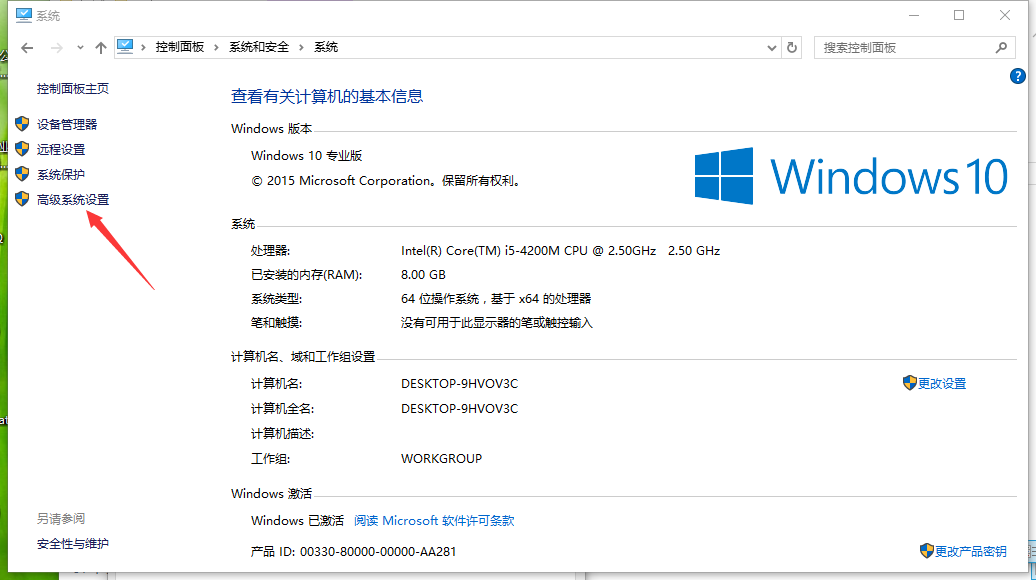The image size is (1036, 580).
Task: Close the 系统 window
Action: point(1004,15)
